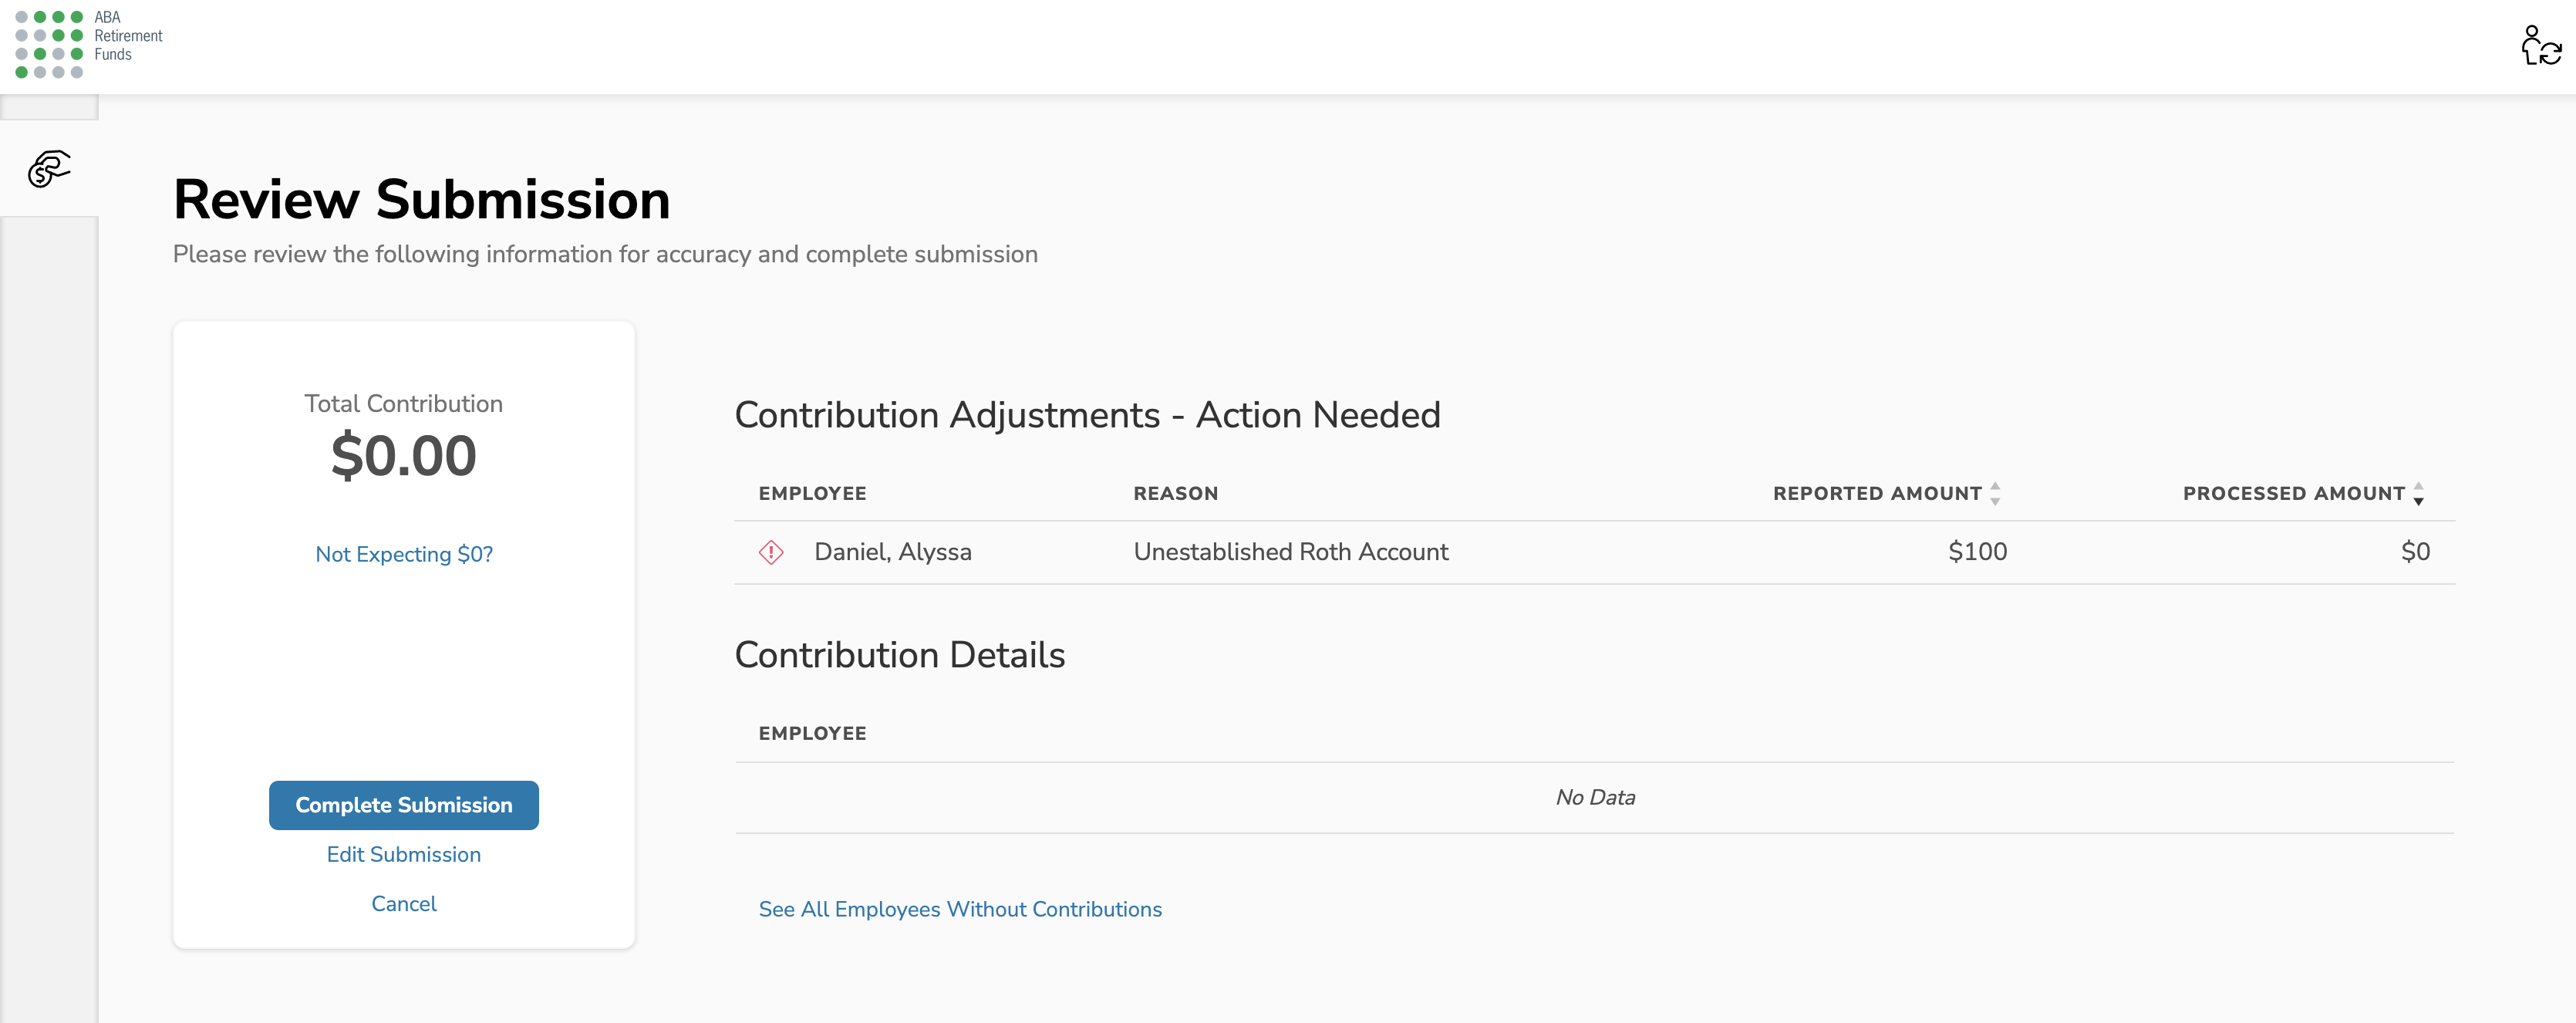Click the Employee column header in Adjustments table
Viewport: 2576px width, 1023px height.
[x=812, y=493]
